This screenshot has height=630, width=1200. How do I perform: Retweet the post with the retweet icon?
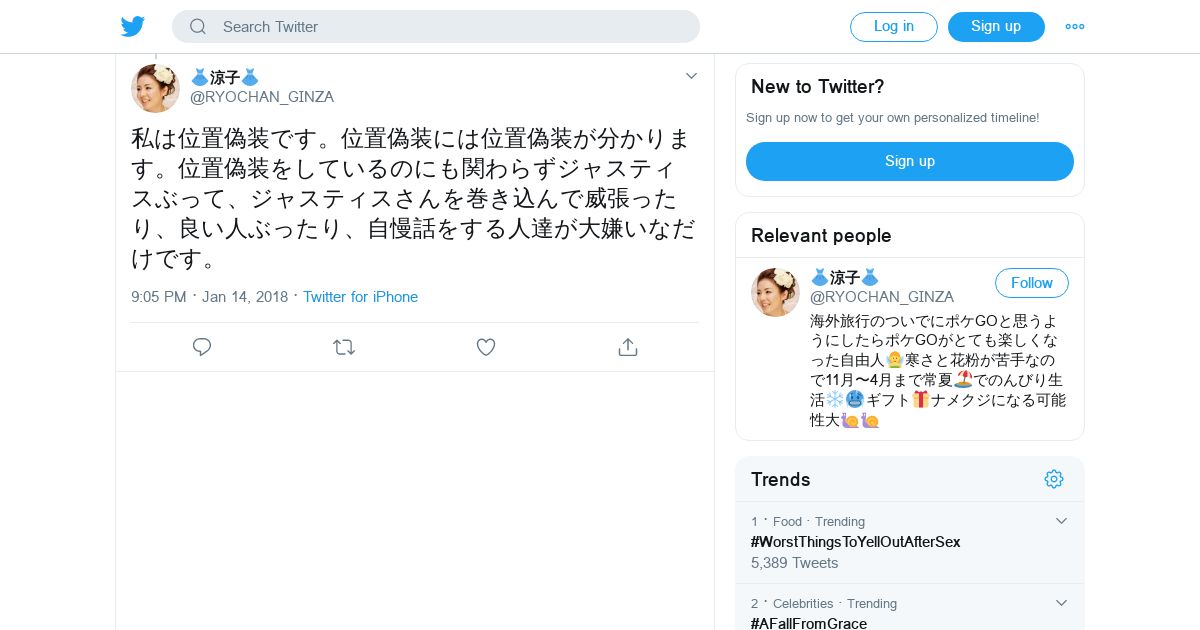[x=344, y=347]
